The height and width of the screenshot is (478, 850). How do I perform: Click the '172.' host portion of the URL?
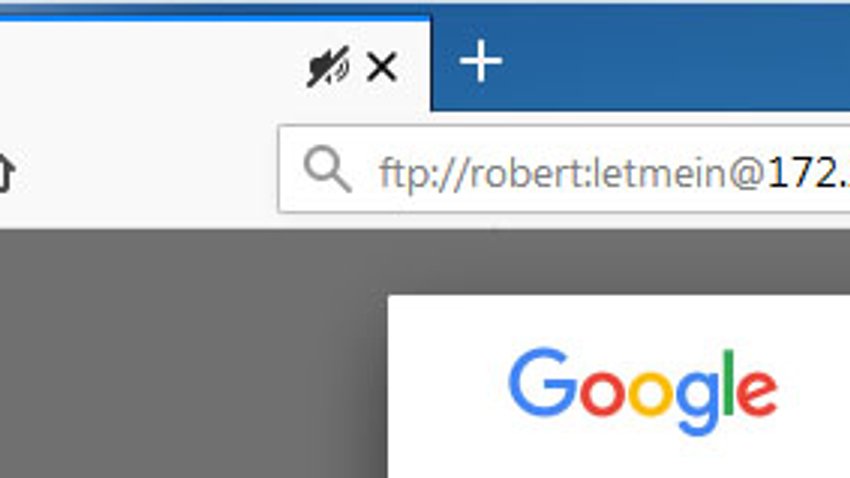808,173
